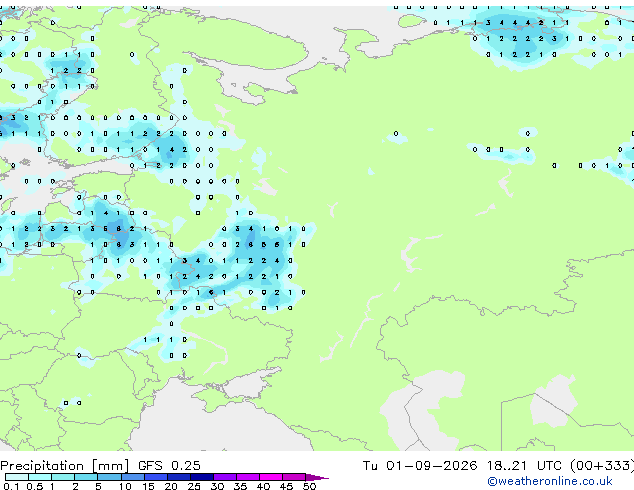The width and height of the screenshot is (634, 490).
Task: Click the '18..21 UTC' time text
Action: (524, 466)
